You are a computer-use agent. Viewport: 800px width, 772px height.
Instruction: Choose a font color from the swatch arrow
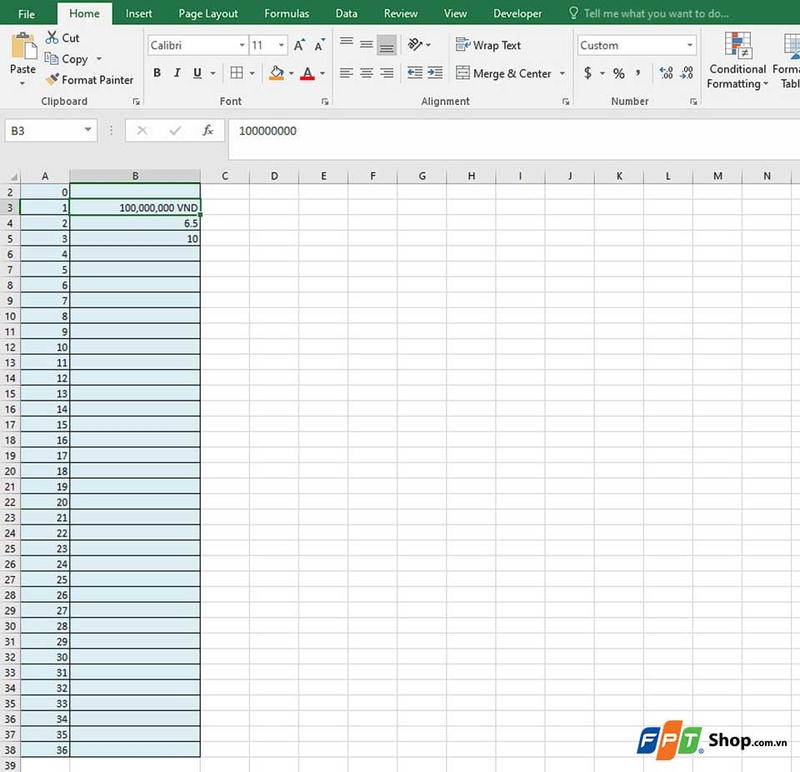[x=321, y=73]
